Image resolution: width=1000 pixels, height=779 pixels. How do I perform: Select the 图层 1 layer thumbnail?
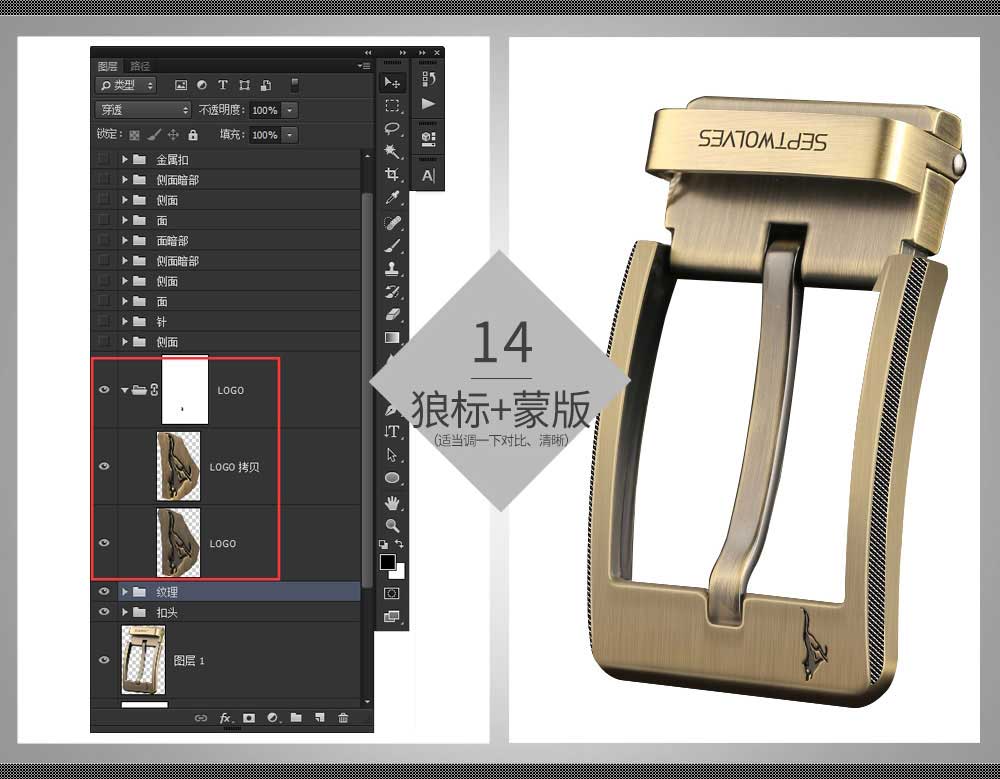pyautogui.click(x=143, y=660)
